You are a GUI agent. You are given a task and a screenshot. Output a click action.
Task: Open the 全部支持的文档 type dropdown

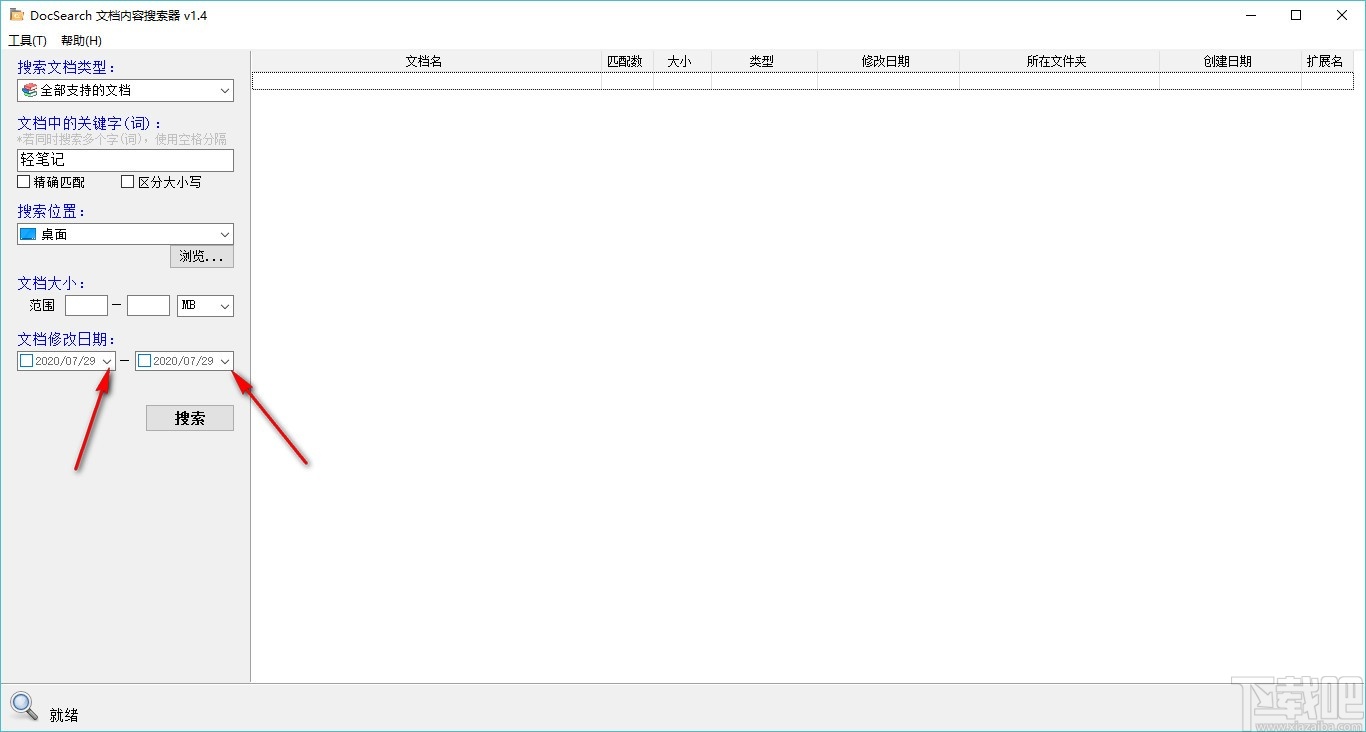point(224,90)
